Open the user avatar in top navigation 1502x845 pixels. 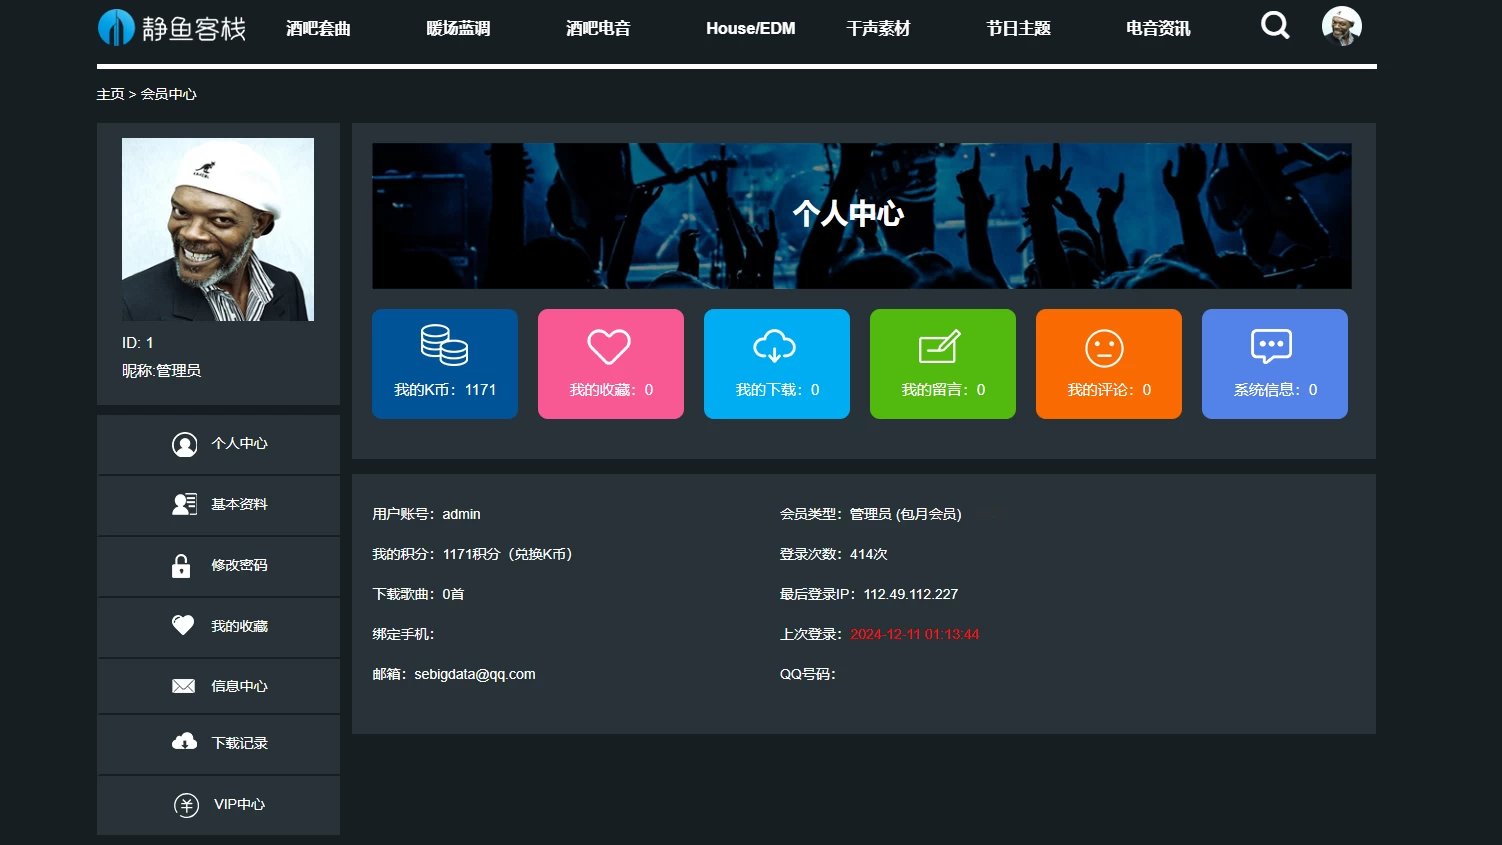click(x=1341, y=26)
